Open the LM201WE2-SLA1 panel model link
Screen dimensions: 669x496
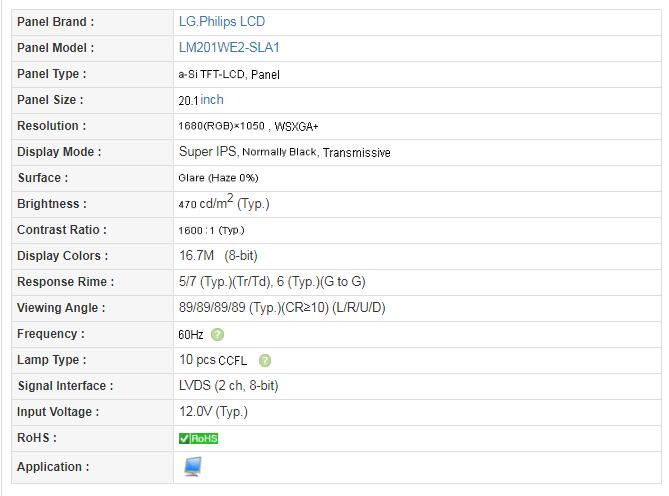[229, 47]
